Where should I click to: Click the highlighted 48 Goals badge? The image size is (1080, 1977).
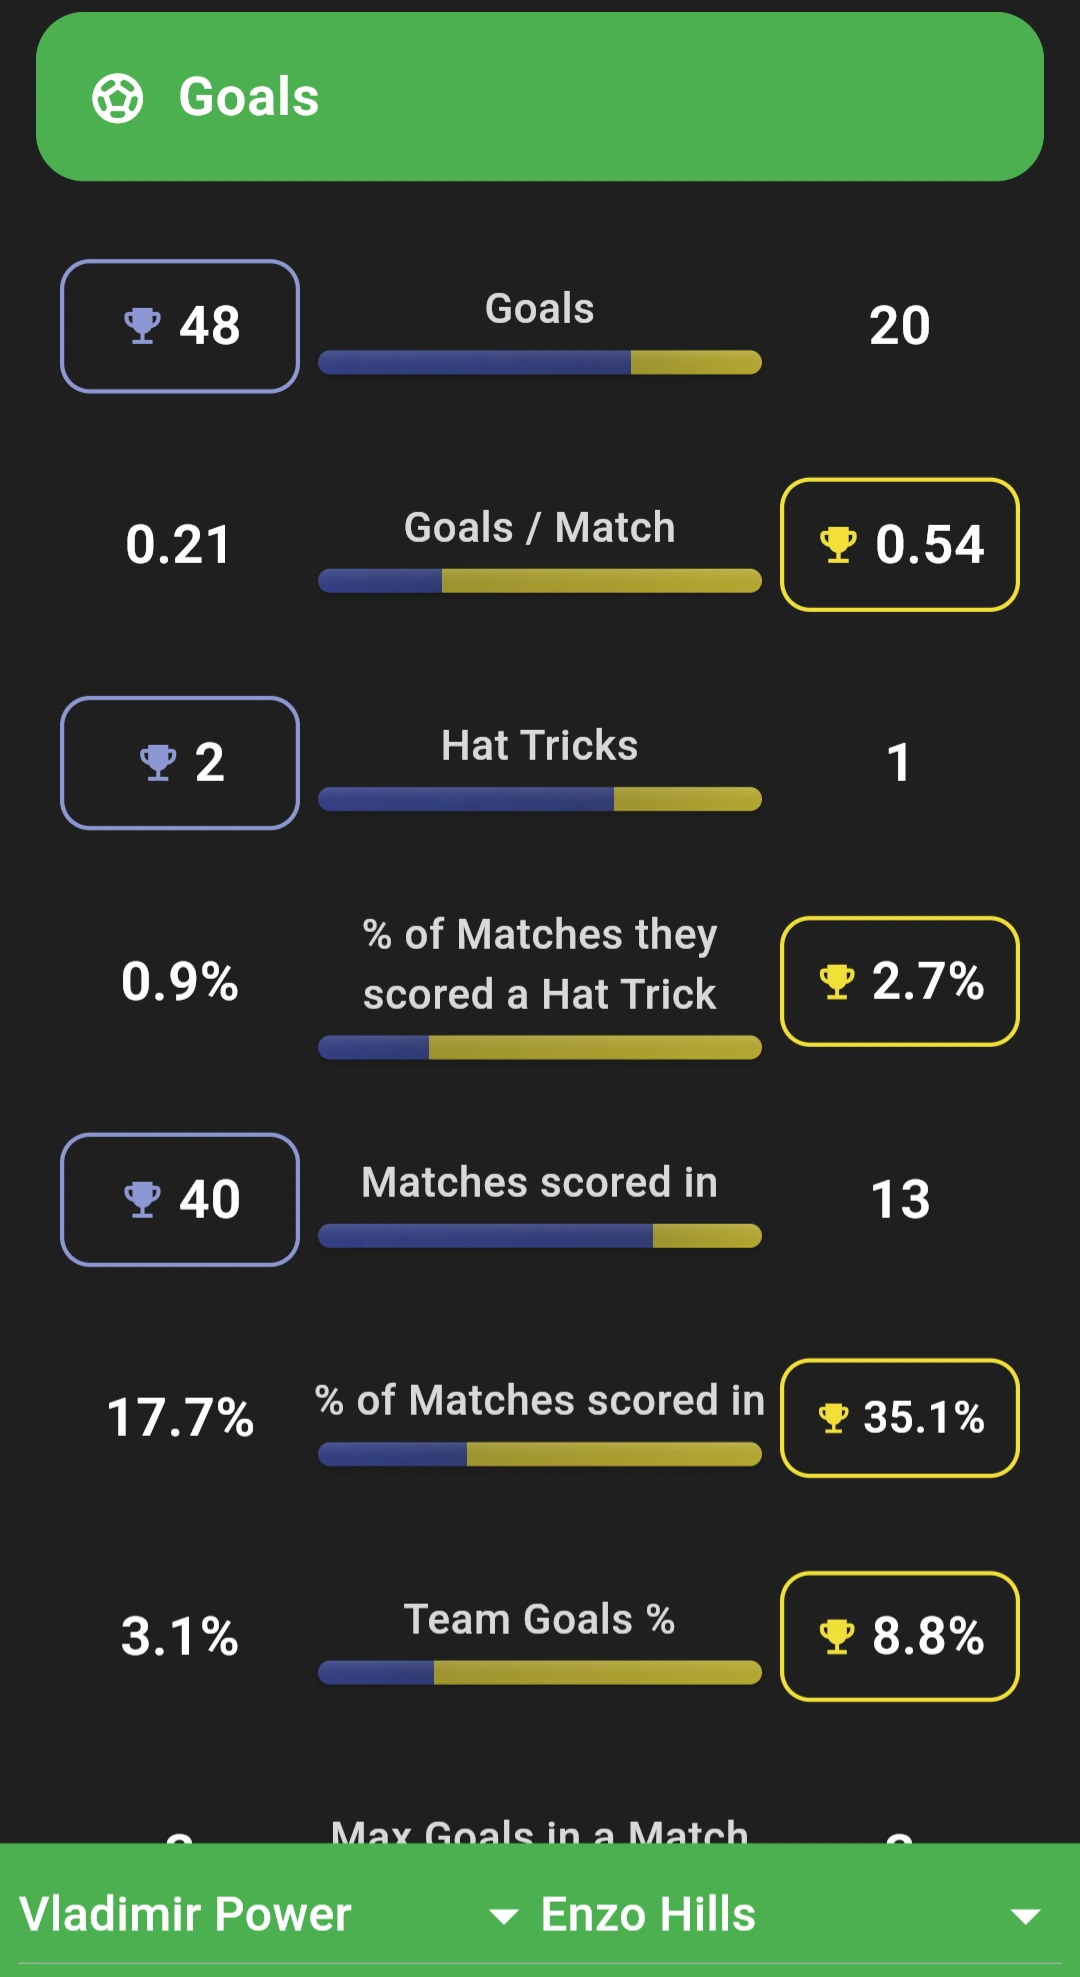pos(180,325)
